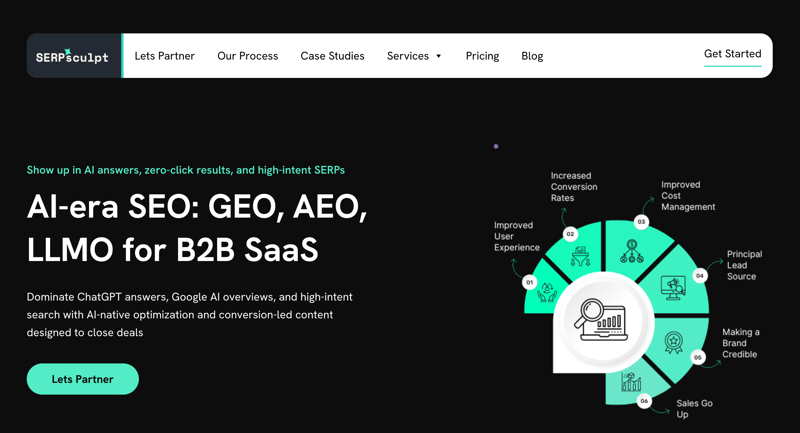
Task: Click the AI-era SEO main headline
Action: click(197, 227)
